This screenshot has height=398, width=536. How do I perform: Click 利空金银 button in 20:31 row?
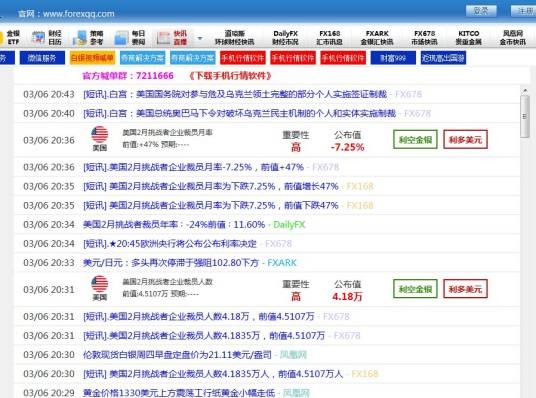coord(415,289)
